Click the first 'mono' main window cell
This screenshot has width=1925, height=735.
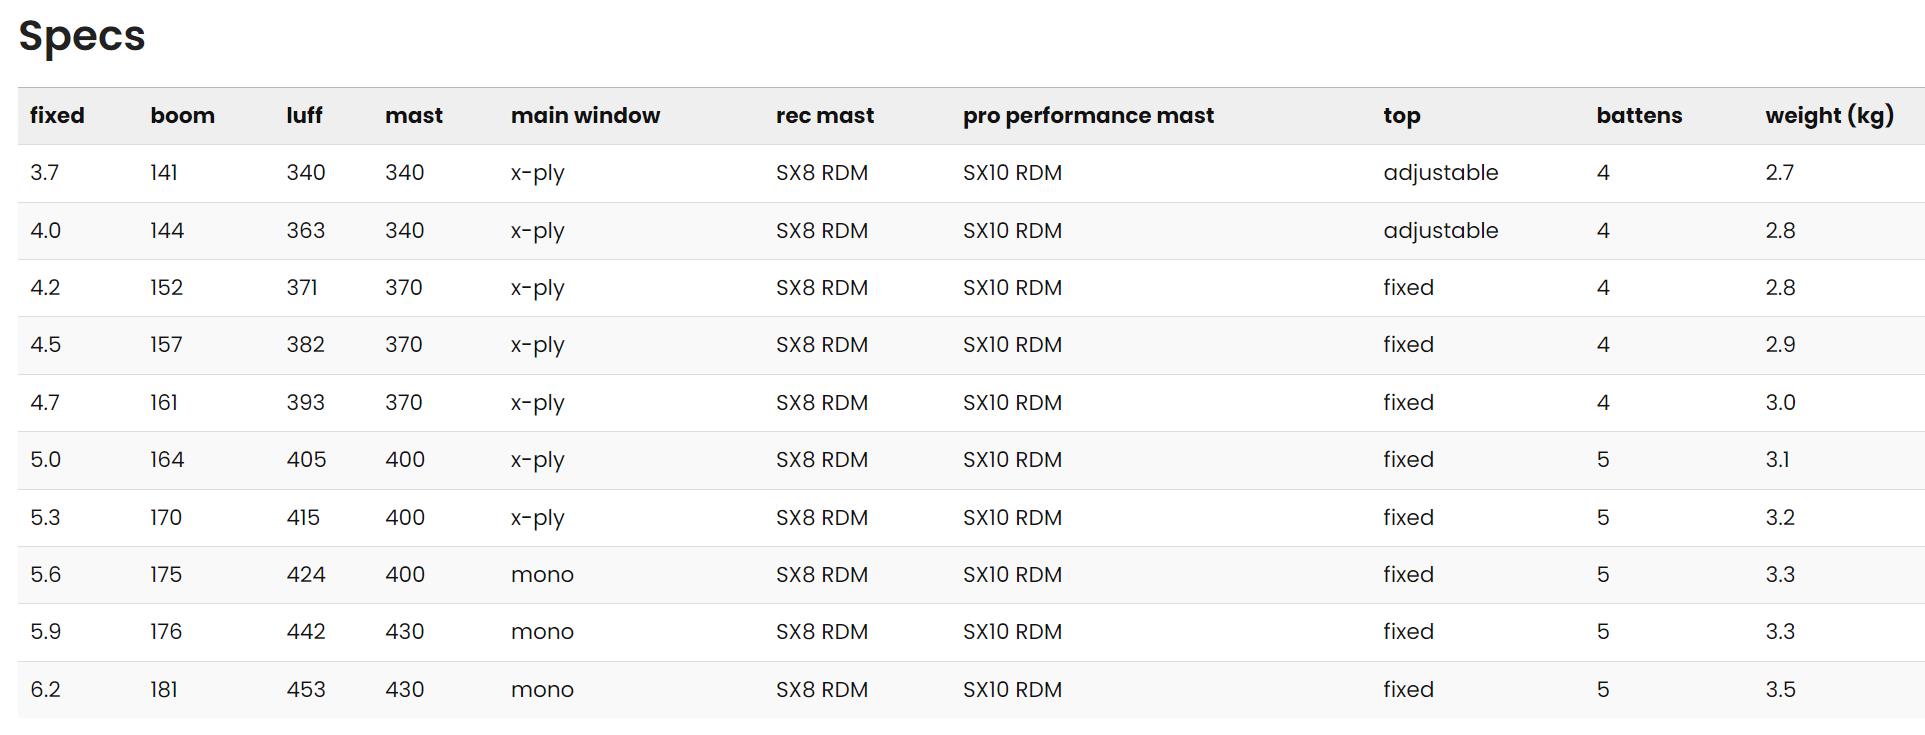(x=542, y=575)
